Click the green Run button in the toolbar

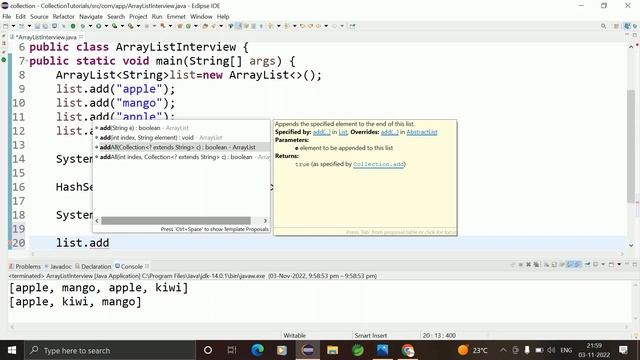pos(98,26)
